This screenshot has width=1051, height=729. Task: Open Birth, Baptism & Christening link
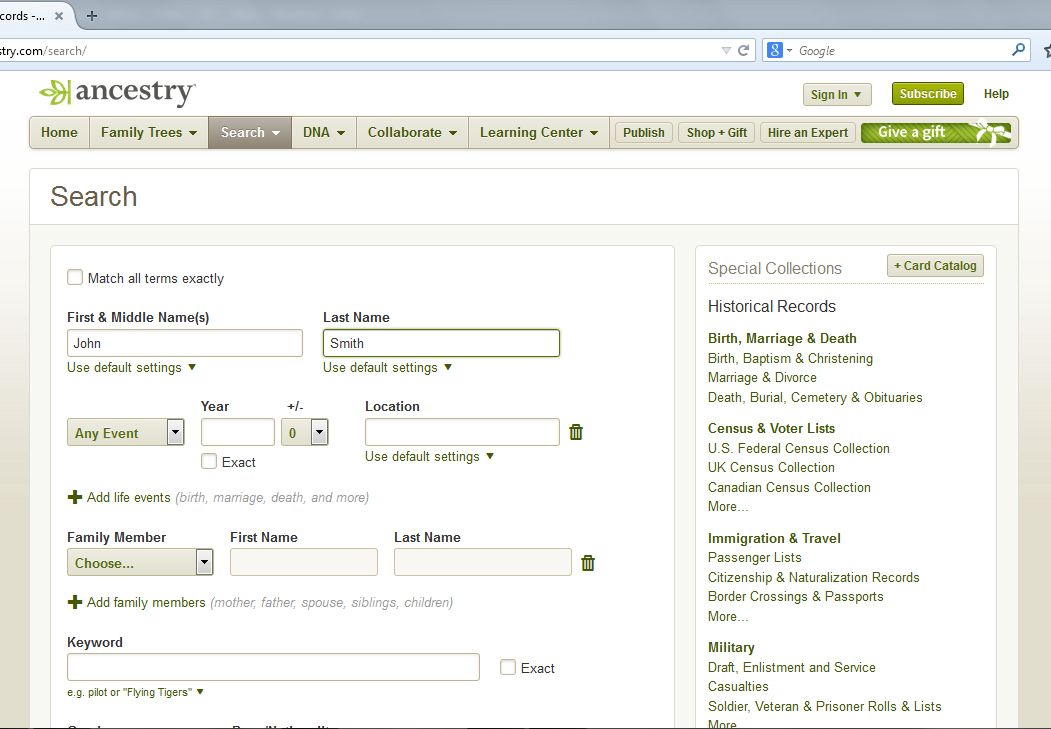[790, 358]
